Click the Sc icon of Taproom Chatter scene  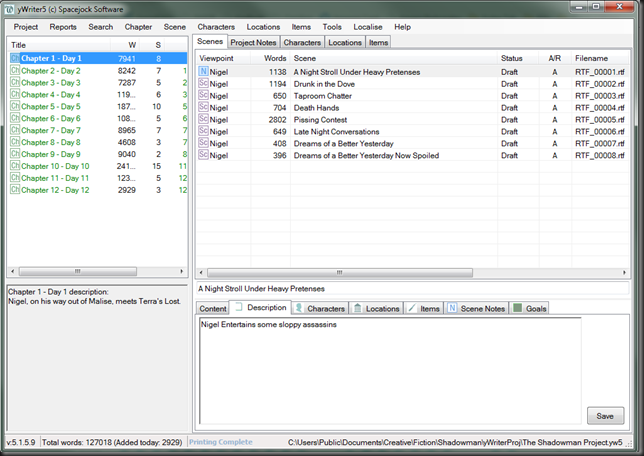pos(203,95)
